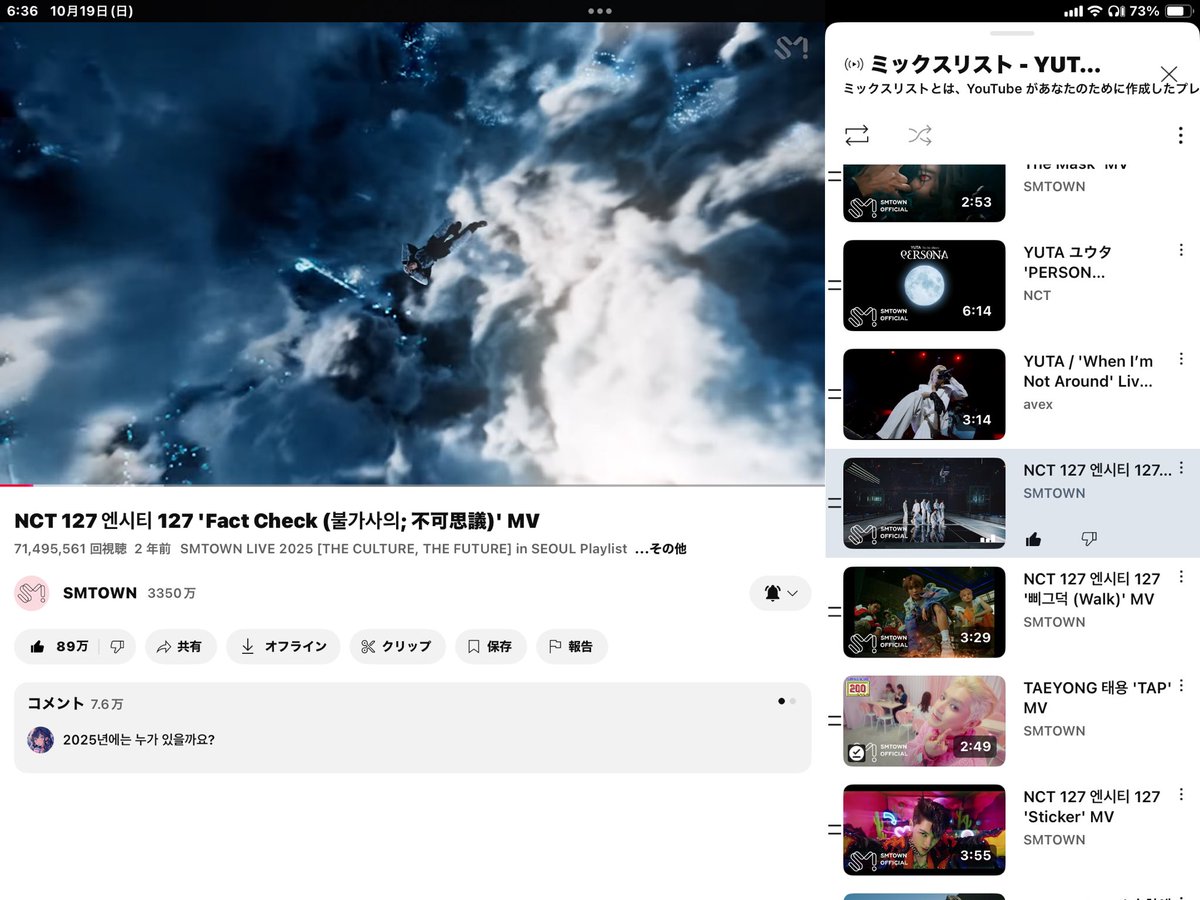Screen dimensions: 1200x900
Task: Open the コメント section
Action: [412, 727]
